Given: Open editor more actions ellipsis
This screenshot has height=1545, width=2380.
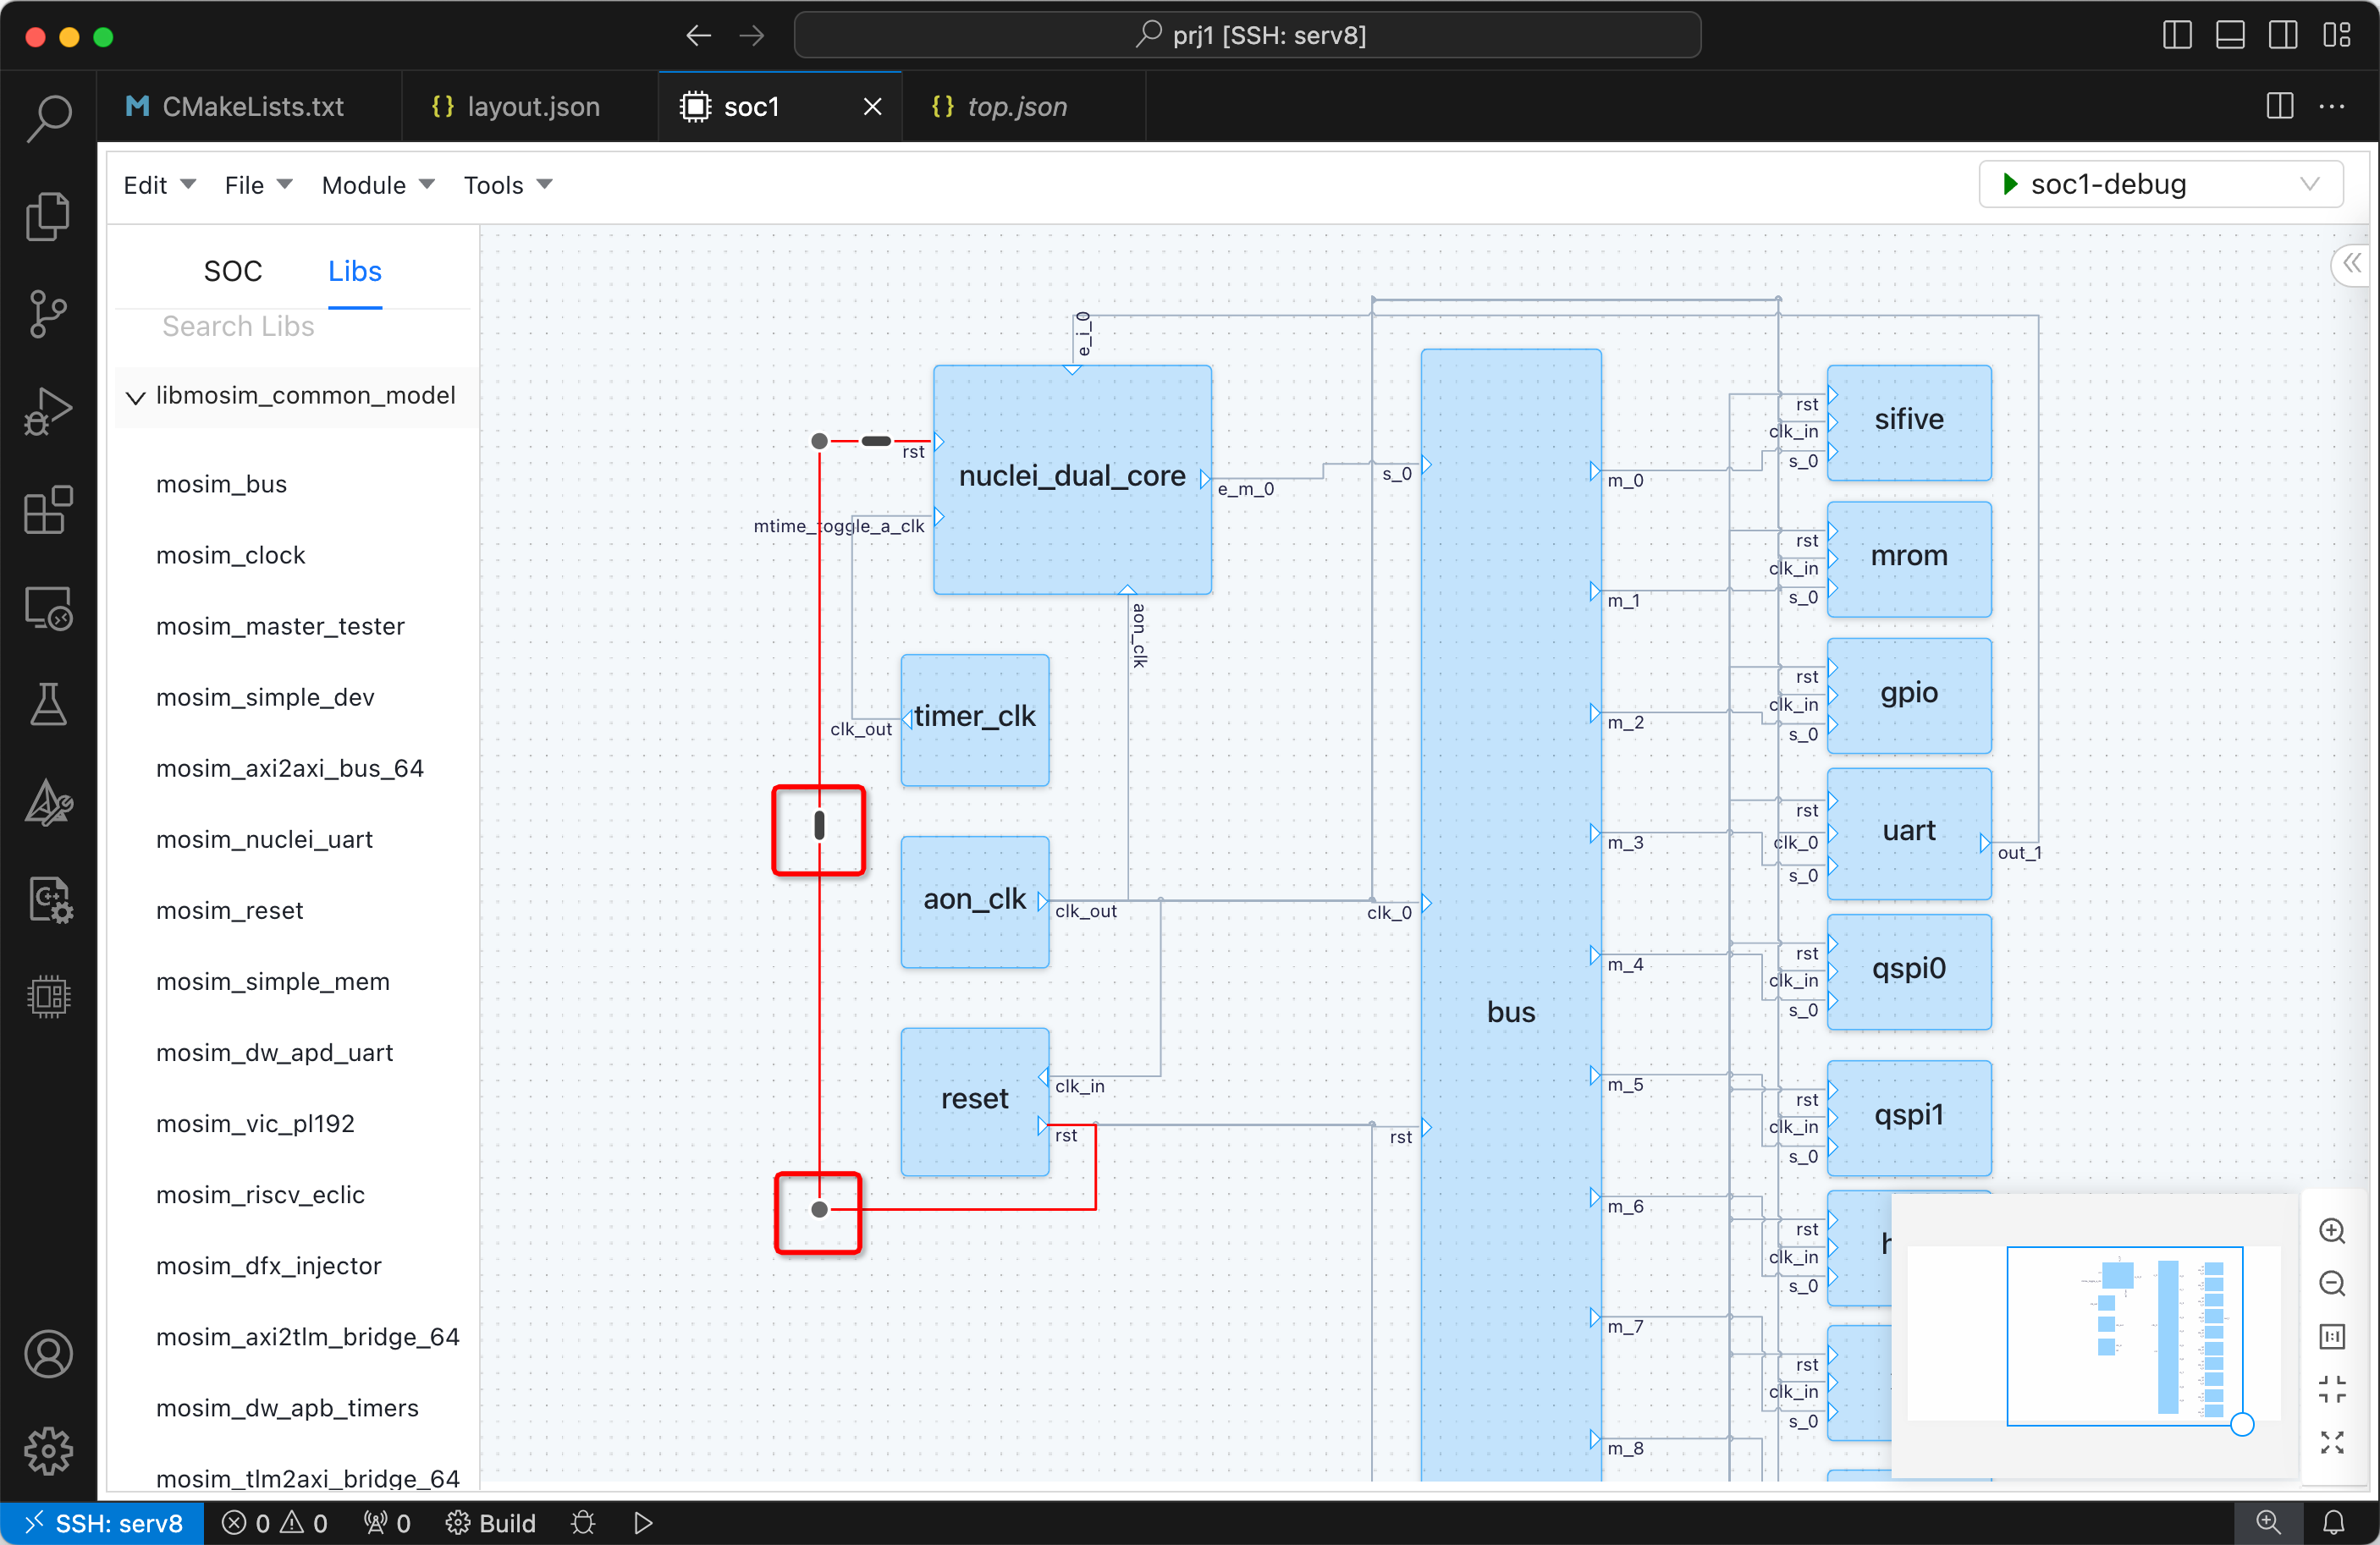Looking at the screenshot, I should 2332,106.
